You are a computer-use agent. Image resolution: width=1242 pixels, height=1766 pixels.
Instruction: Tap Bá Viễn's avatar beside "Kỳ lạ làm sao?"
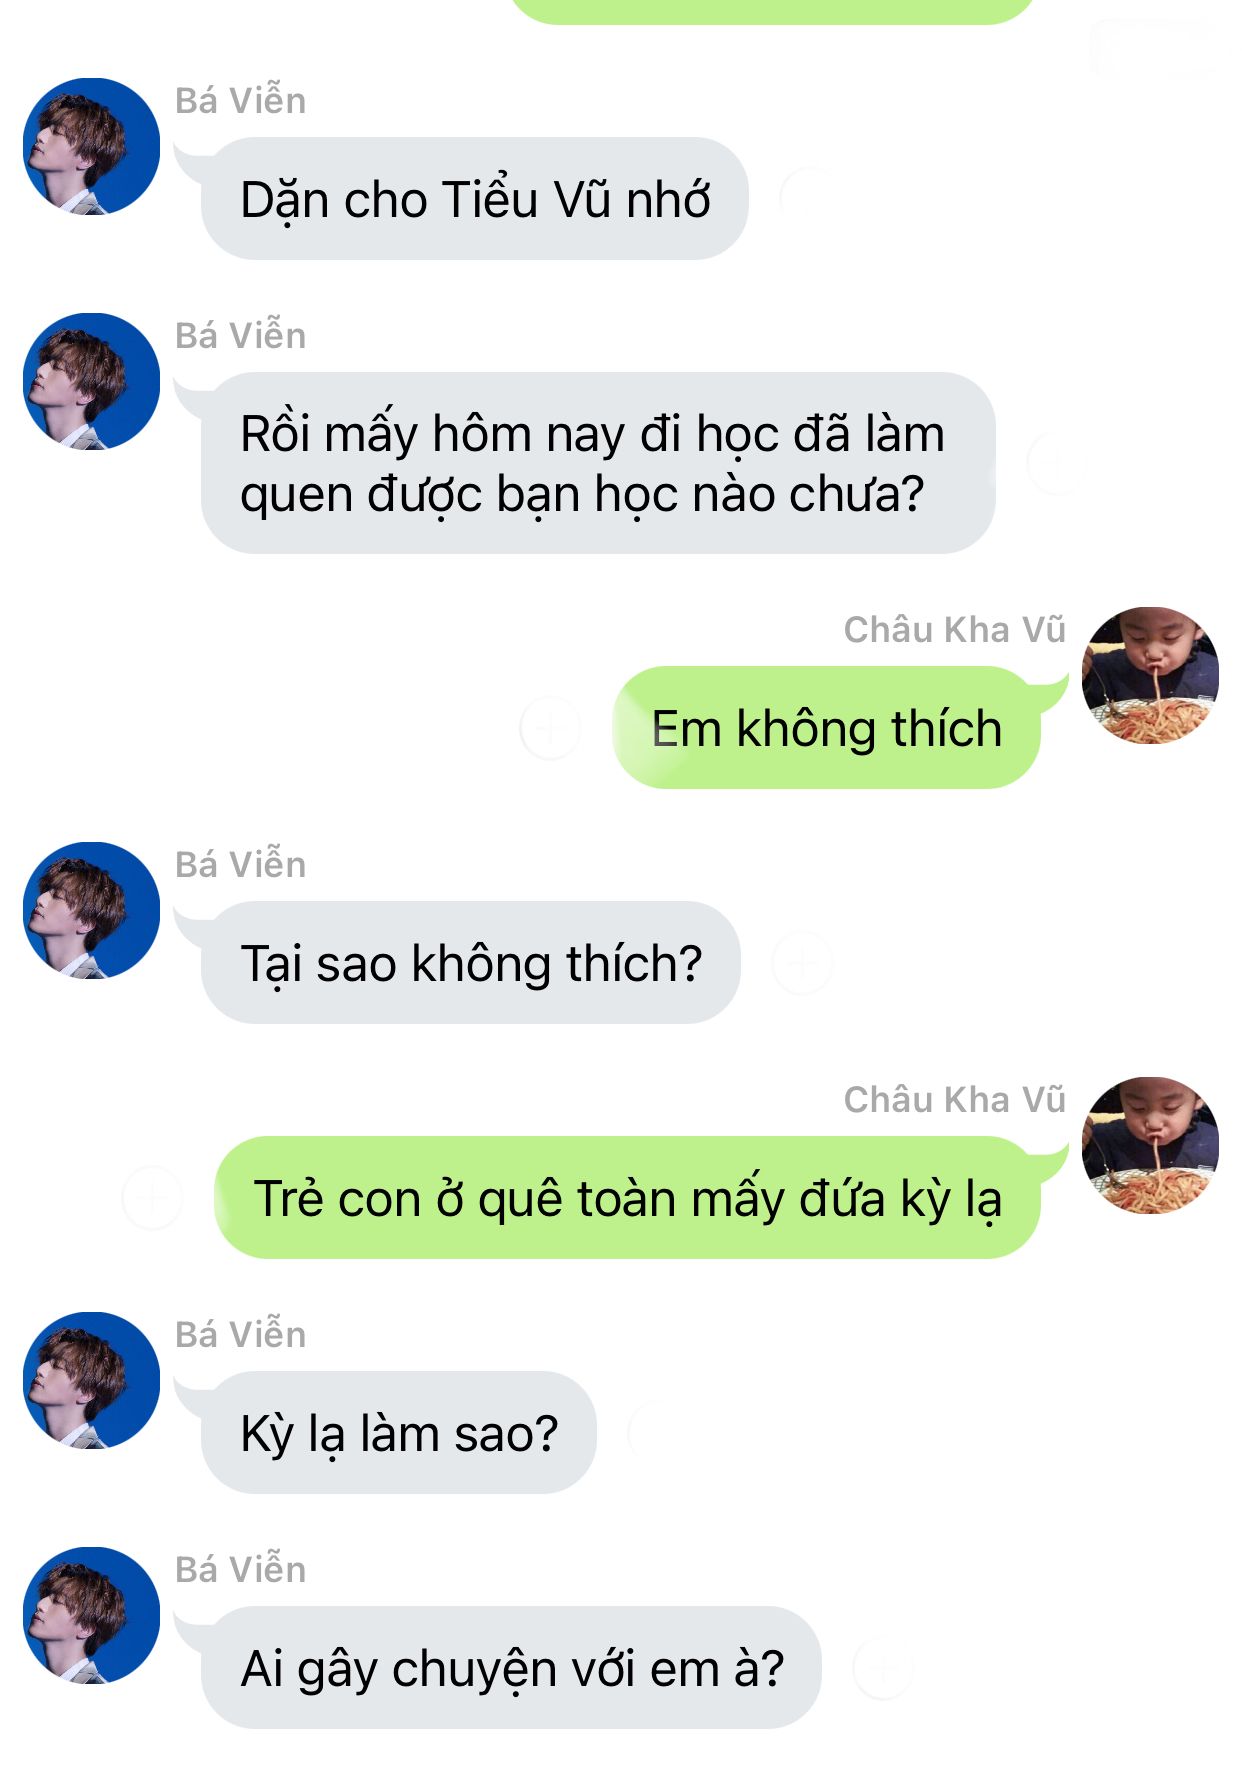(x=91, y=1380)
